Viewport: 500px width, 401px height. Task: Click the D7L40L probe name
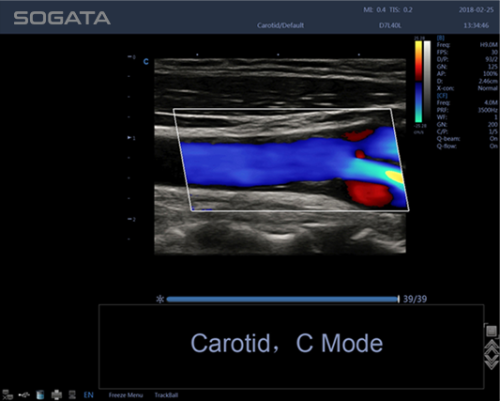390,25
